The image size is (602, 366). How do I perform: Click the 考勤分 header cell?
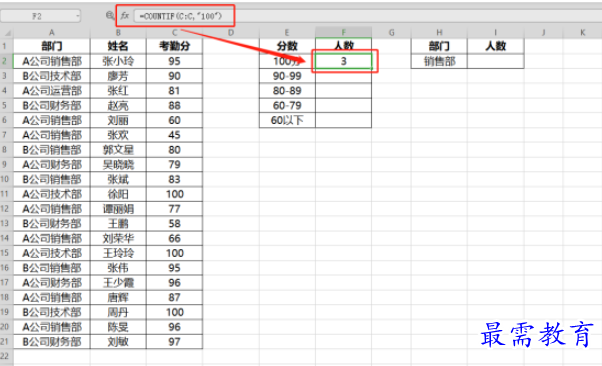point(174,46)
